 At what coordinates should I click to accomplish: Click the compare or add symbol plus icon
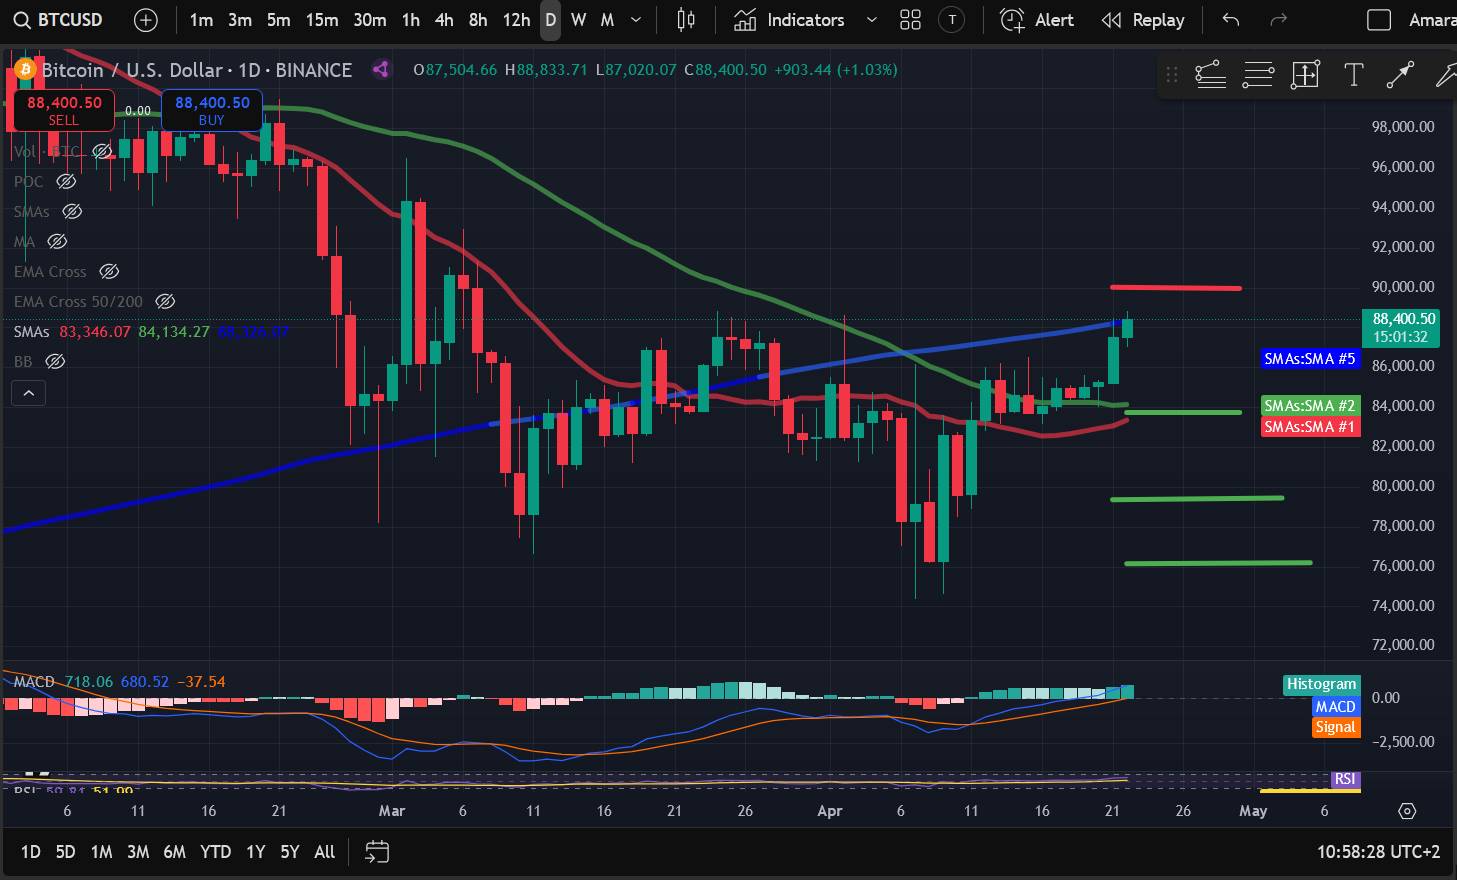pos(146,20)
